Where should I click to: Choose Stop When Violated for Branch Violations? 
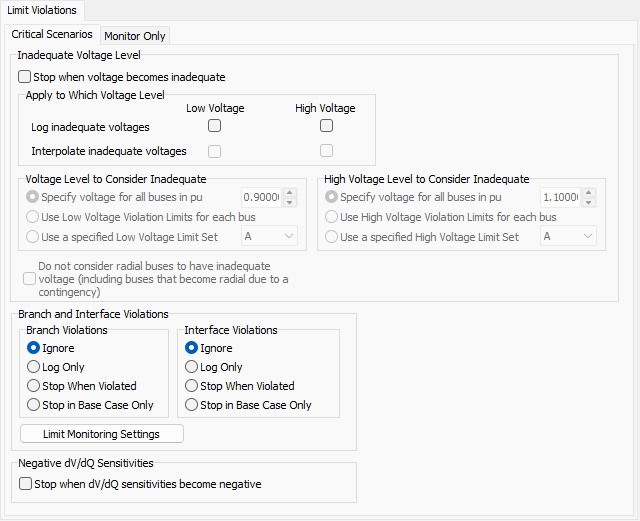[35, 386]
